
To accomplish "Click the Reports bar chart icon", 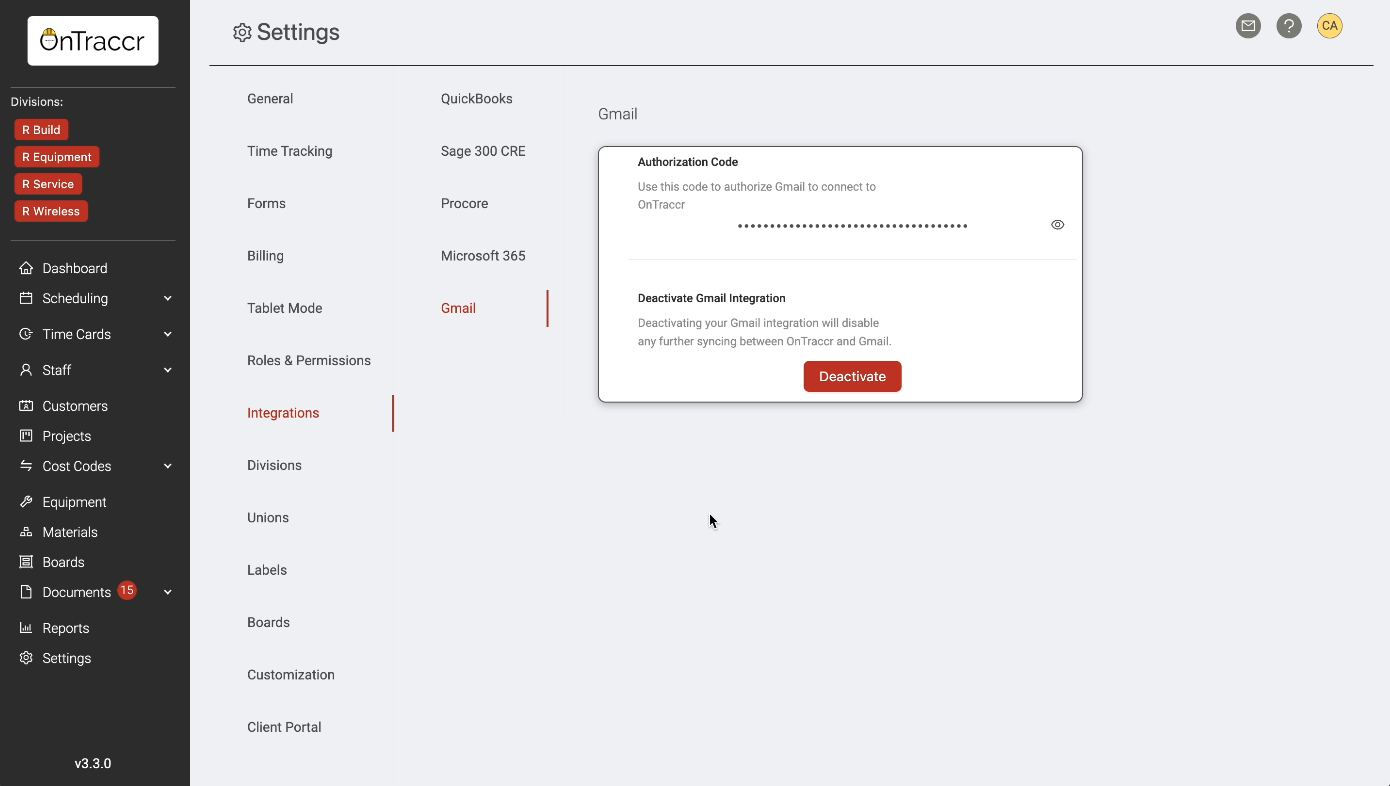I will tap(27, 628).
